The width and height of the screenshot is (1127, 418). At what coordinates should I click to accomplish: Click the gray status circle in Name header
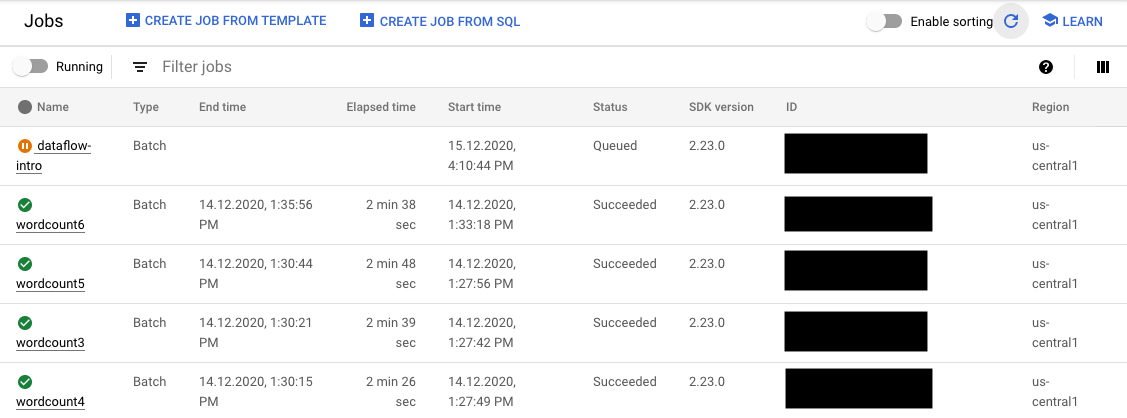(25, 107)
